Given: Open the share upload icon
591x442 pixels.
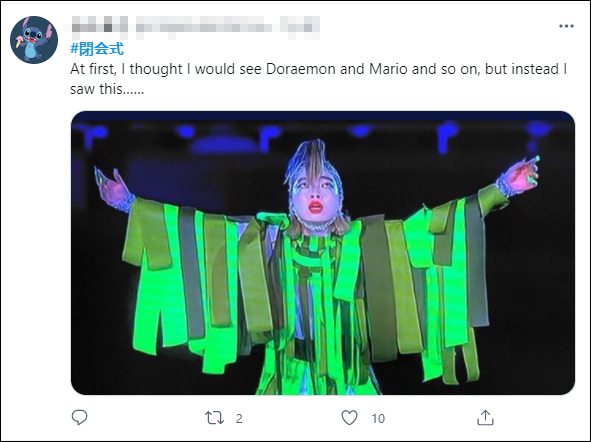Looking at the screenshot, I should click(x=485, y=418).
